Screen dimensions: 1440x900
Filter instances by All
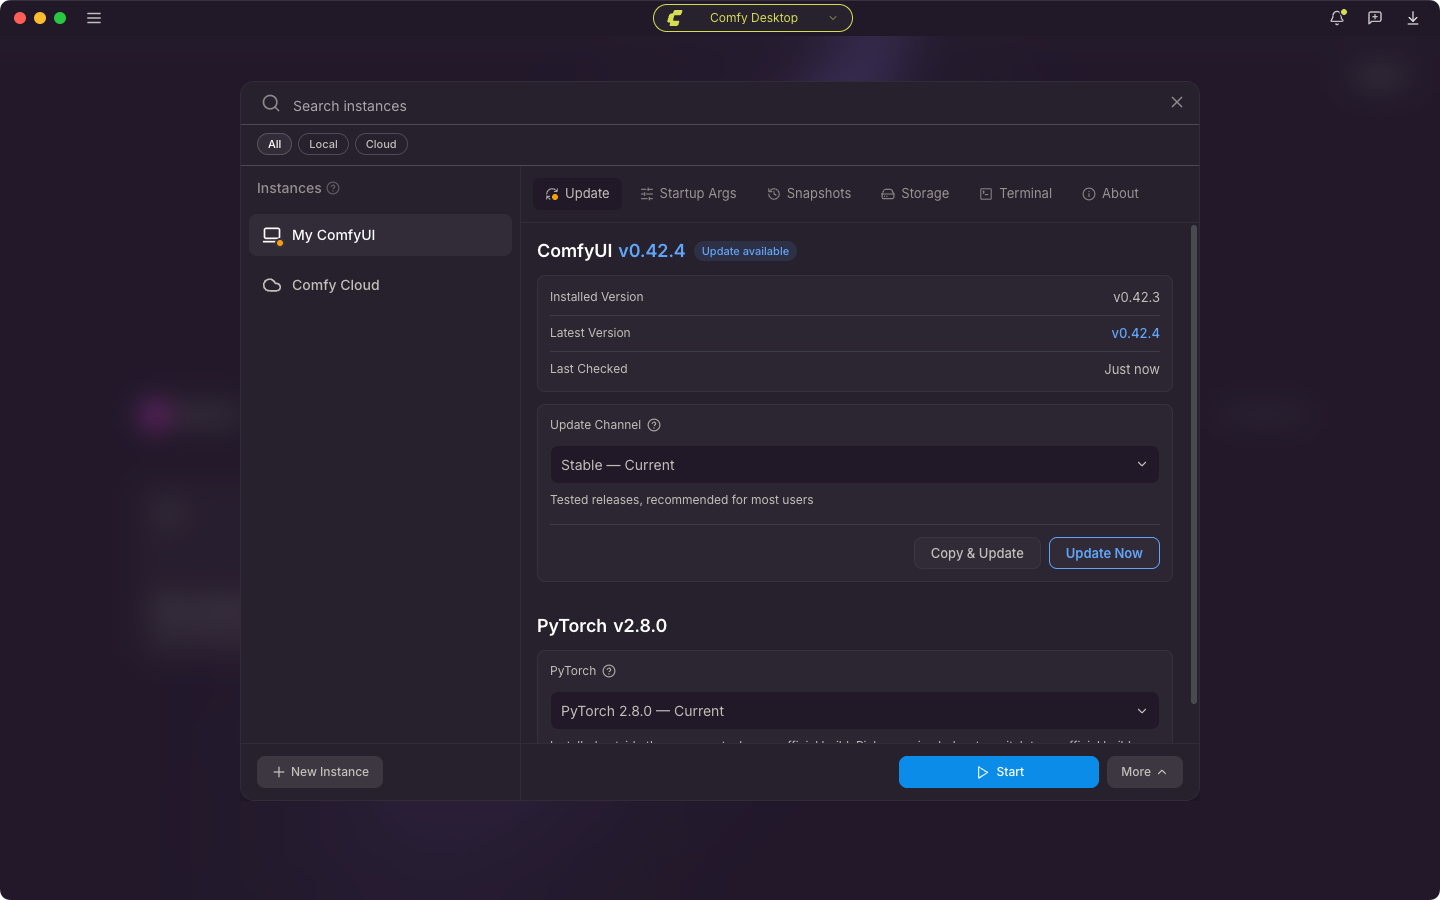(274, 144)
